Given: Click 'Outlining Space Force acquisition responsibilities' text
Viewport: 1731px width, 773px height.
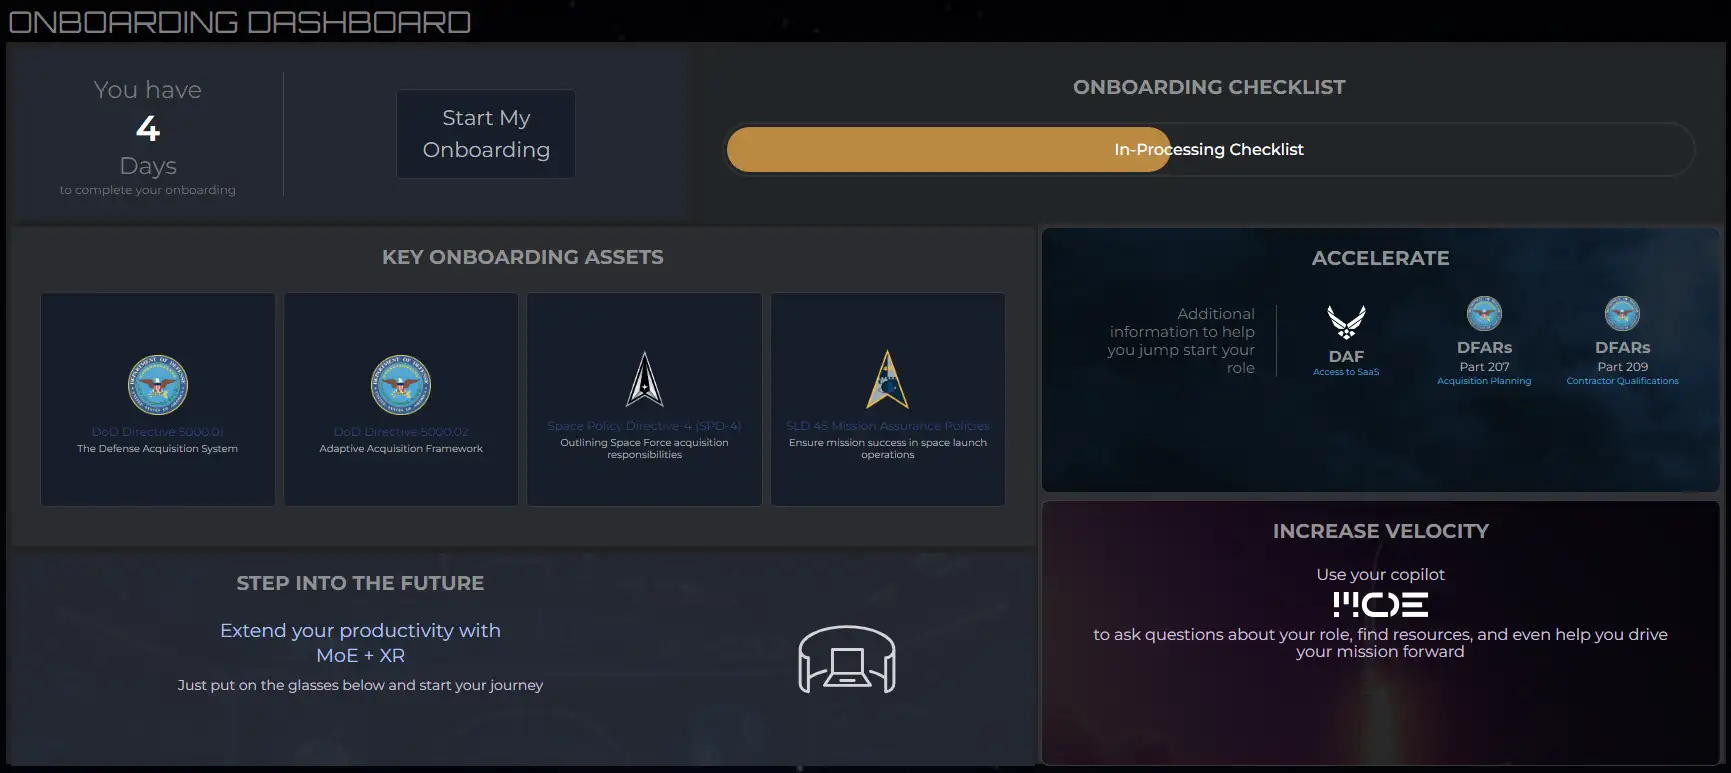Looking at the screenshot, I should click(x=644, y=449).
